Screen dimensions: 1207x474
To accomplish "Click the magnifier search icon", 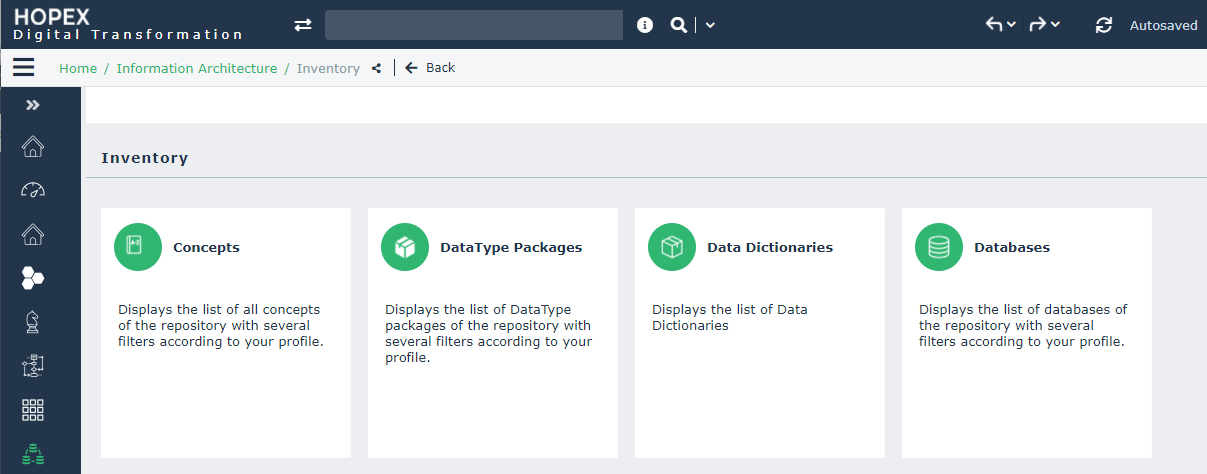I will tap(678, 25).
